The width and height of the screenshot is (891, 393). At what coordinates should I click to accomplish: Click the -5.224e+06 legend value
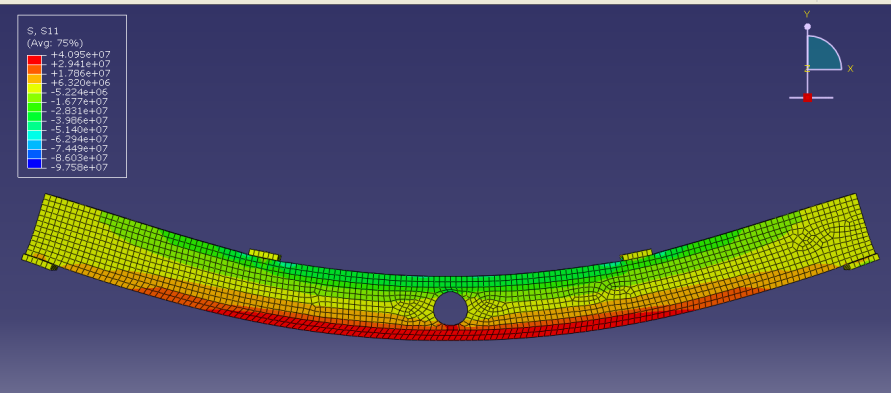pyautogui.click(x=80, y=92)
